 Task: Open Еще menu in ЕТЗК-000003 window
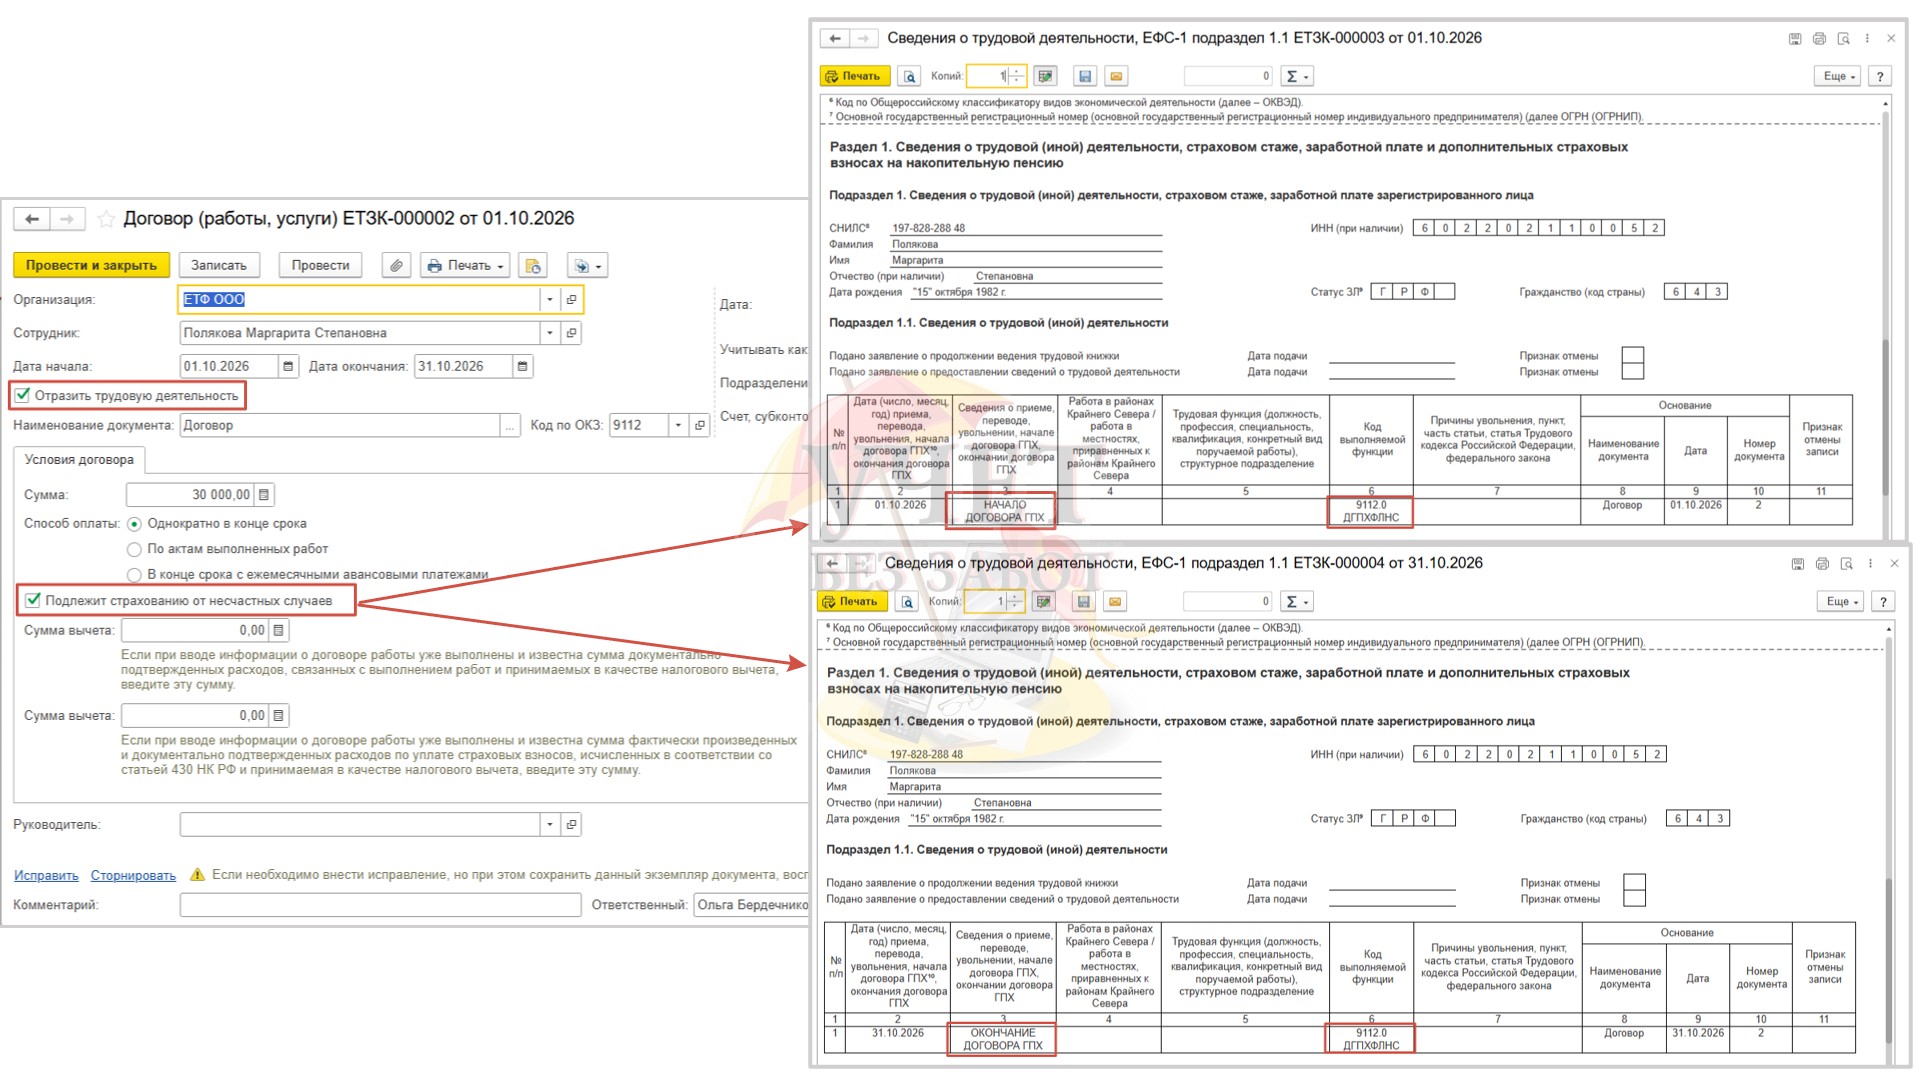tap(1838, 76)
